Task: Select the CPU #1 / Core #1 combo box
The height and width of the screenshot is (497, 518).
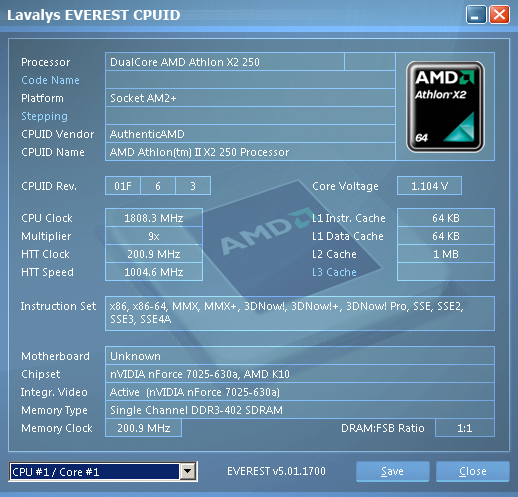Action: pyautogui.click(x=103, y=471)
